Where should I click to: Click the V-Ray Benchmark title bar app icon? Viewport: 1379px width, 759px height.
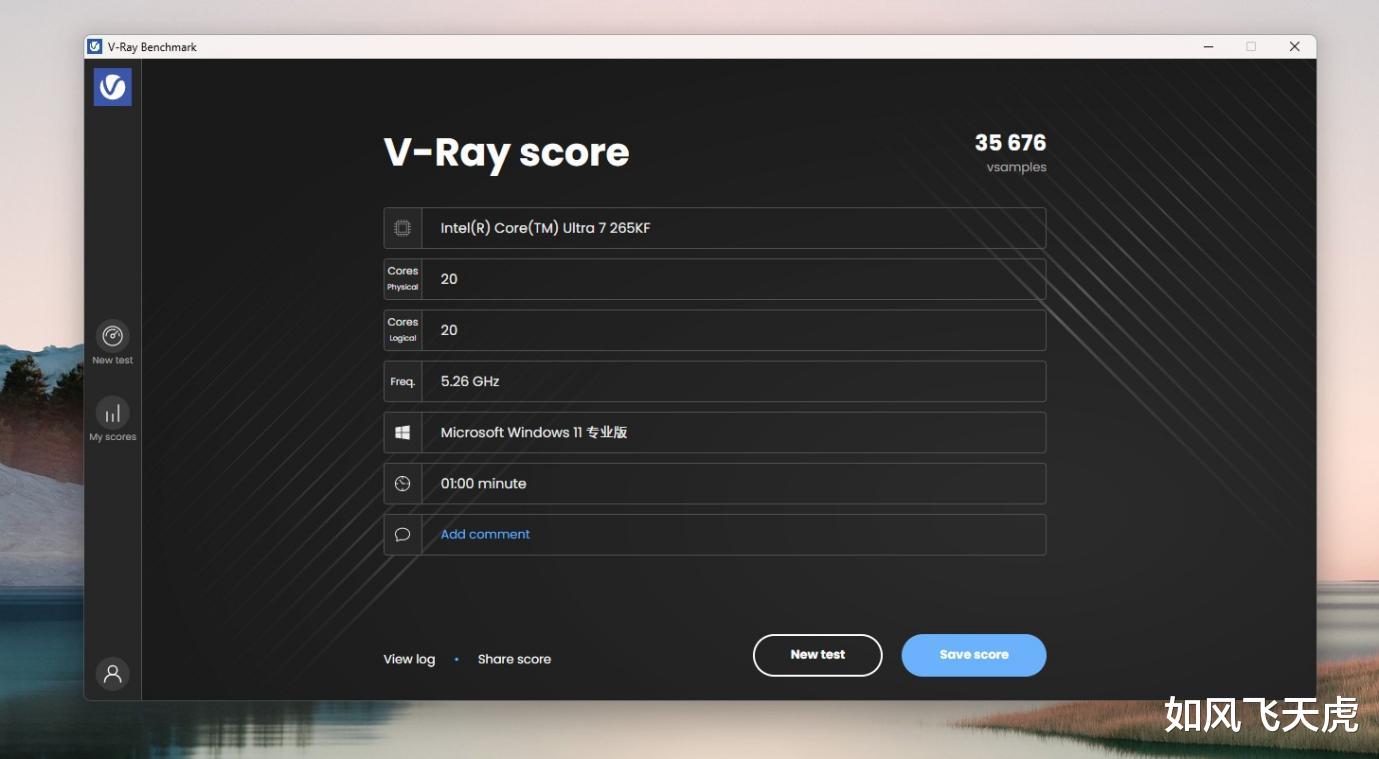coord(95,46)
